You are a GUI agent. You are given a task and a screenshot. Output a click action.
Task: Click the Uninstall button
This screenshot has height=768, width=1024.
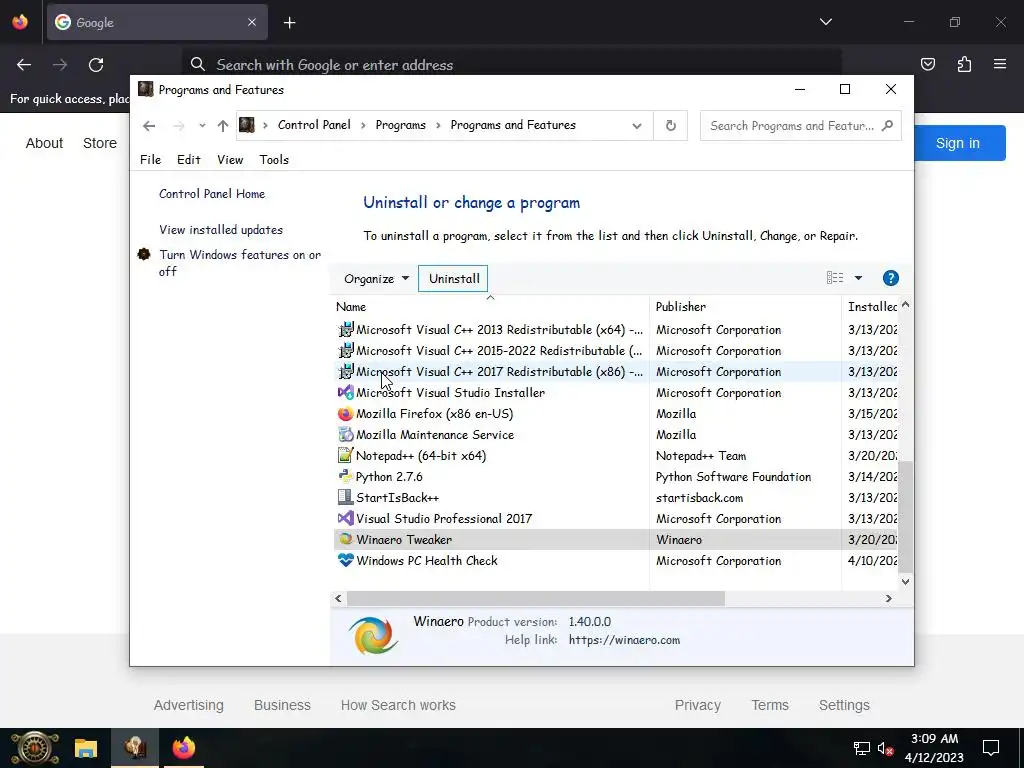[x=453, y=279]
